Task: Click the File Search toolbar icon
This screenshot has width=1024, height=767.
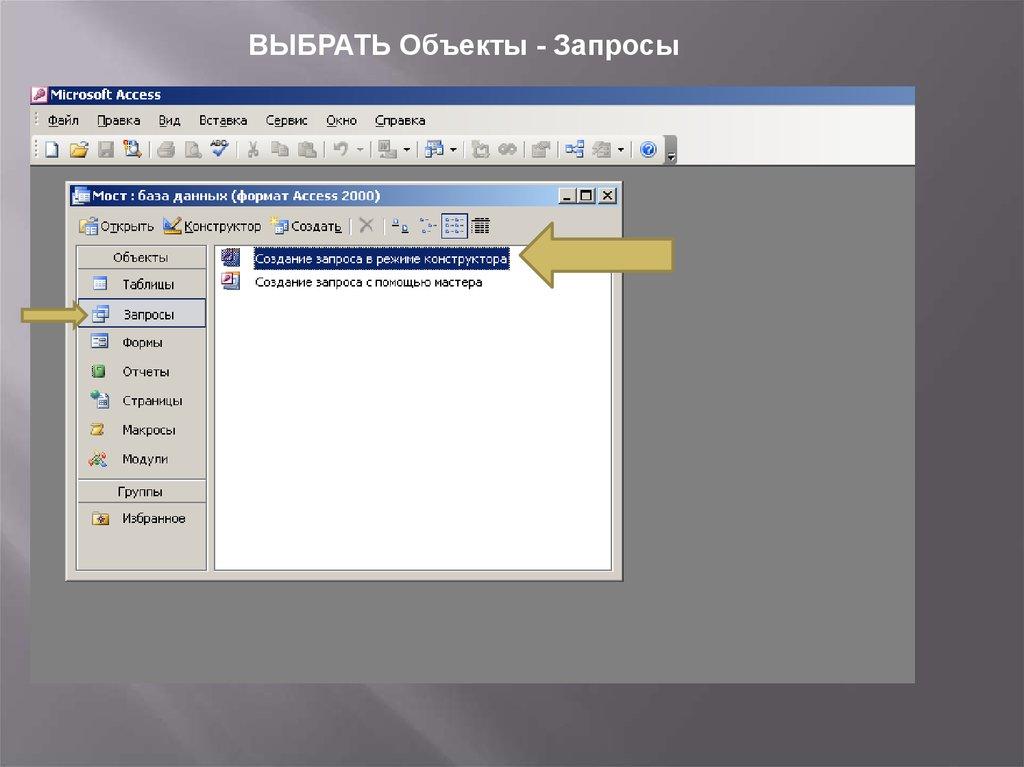Action: (x=131, y=150)
